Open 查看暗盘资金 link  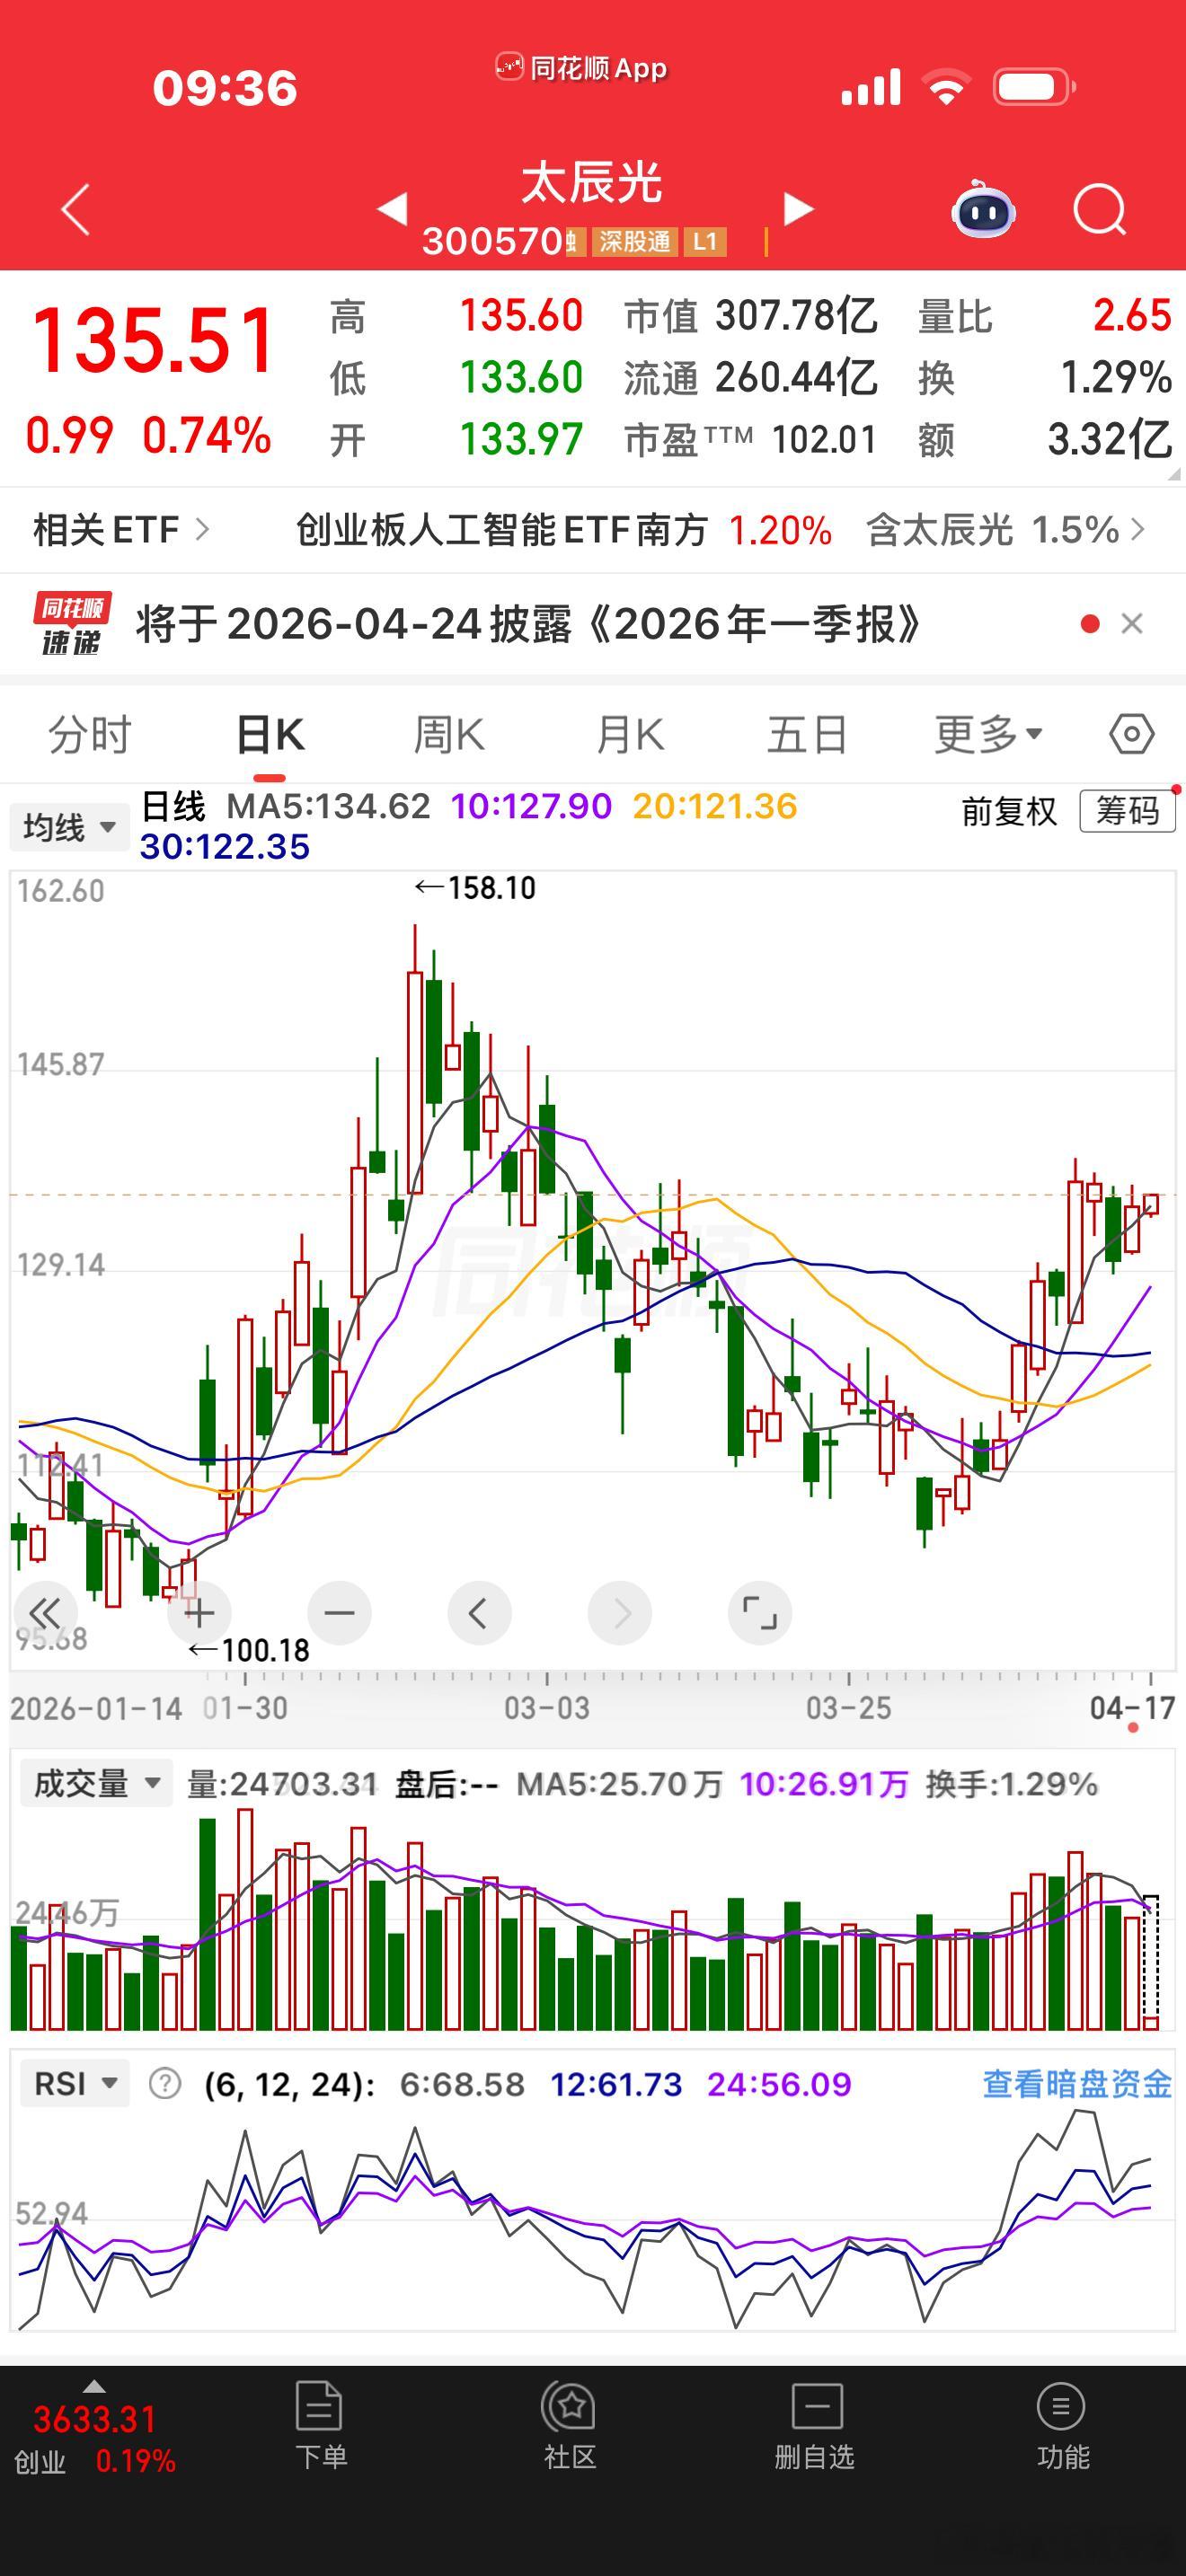coord(1077,2084)
